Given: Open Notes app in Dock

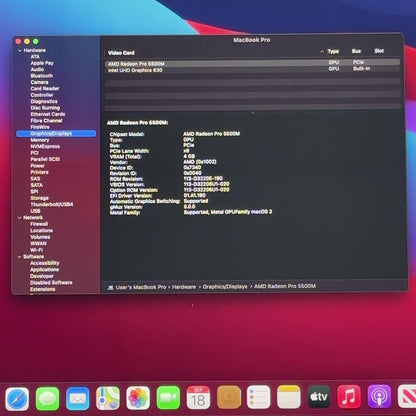Looking at the screenshot, I should tap(289, 397).
